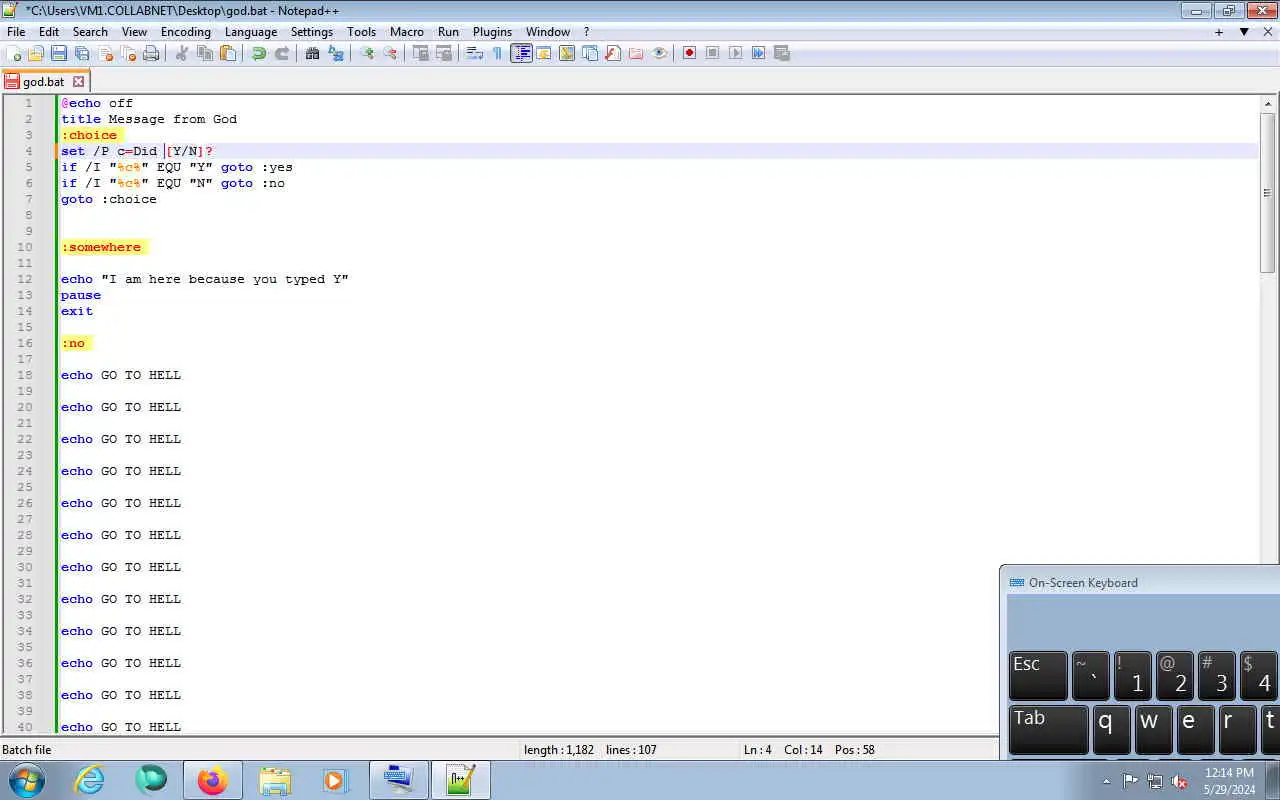Click the volume icon in system tray
The image size is (1280, 800).
(1180, 781)
